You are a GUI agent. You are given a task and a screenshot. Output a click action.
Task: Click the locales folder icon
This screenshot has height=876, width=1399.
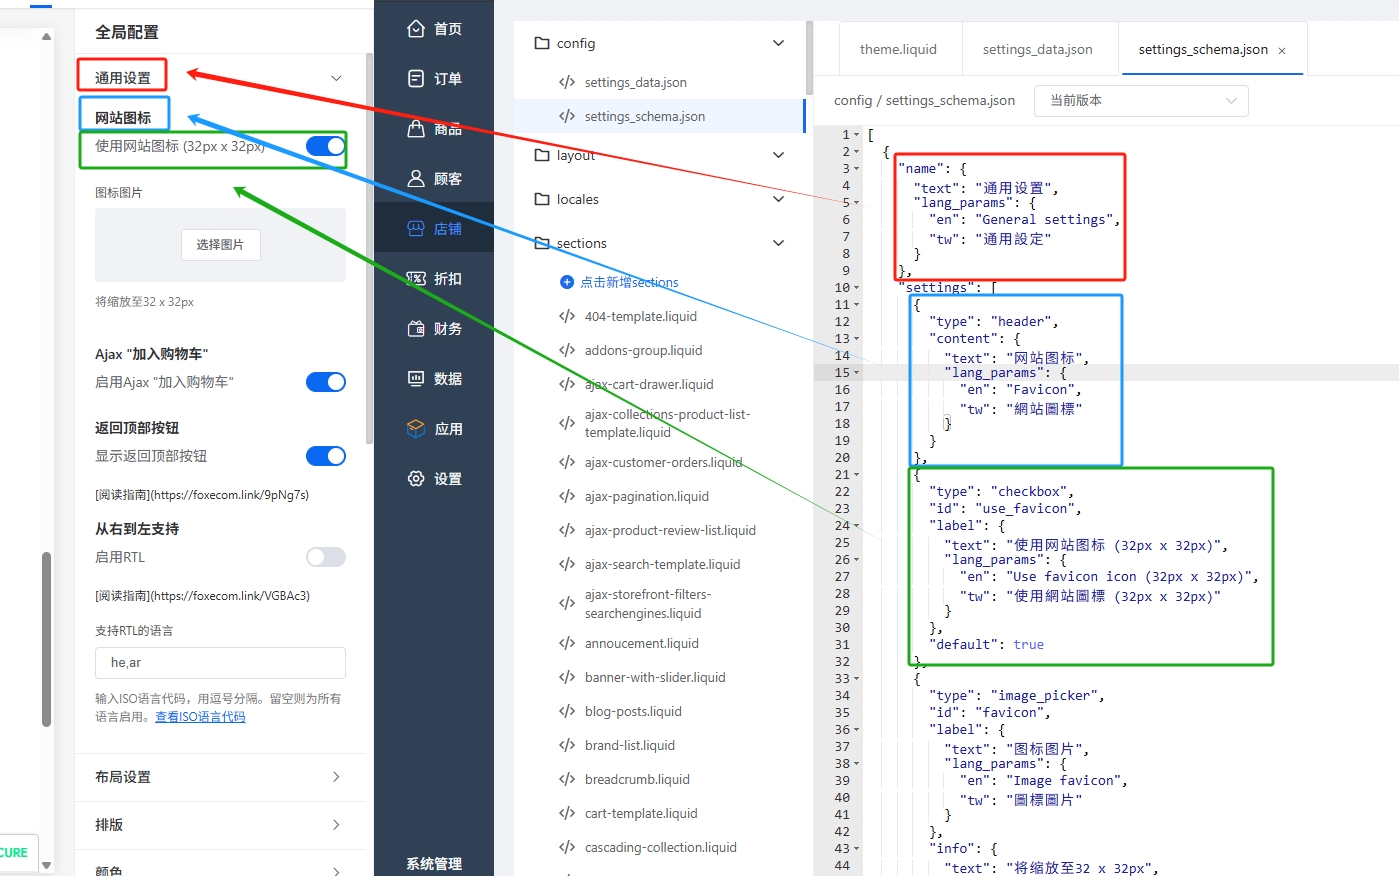[x=542, y=199]
